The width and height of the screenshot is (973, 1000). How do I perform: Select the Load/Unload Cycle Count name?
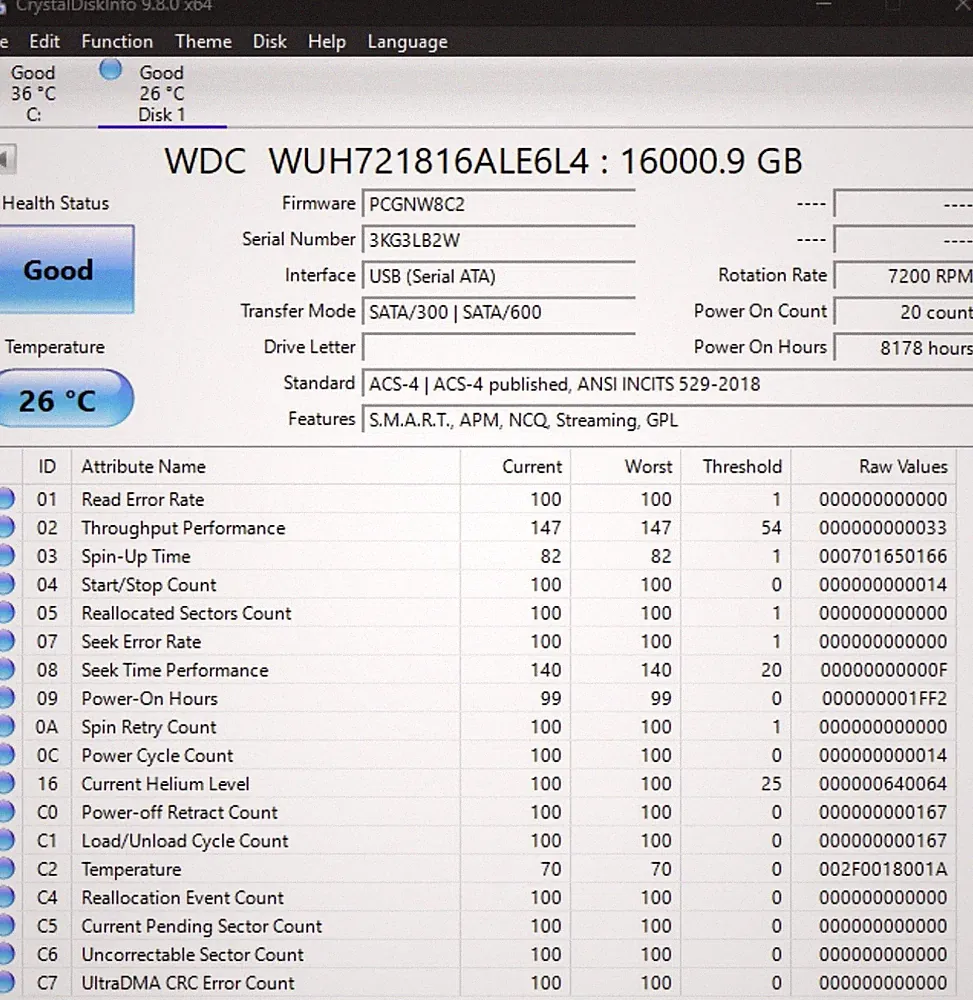(185, 841)
